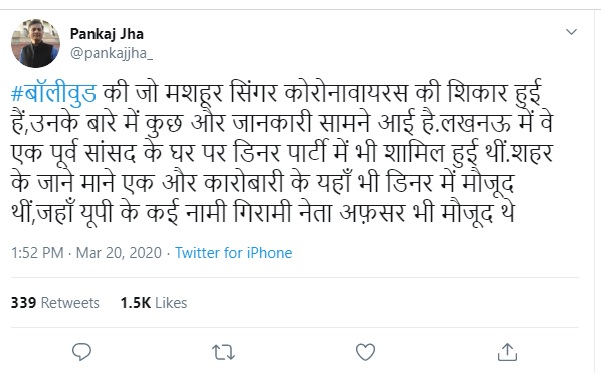Click the 1:52 PM timestamp
Screen dimensions: 601x373
point(37,253)
